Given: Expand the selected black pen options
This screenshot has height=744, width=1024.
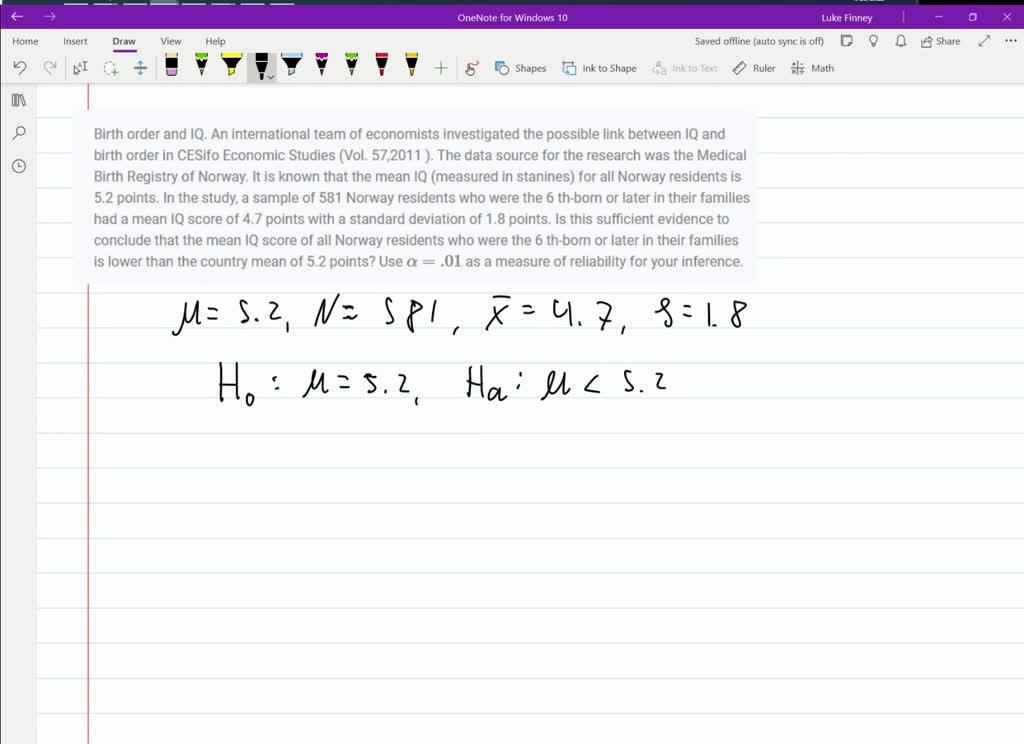Looking at the screenshot, I should coord(271,76).
